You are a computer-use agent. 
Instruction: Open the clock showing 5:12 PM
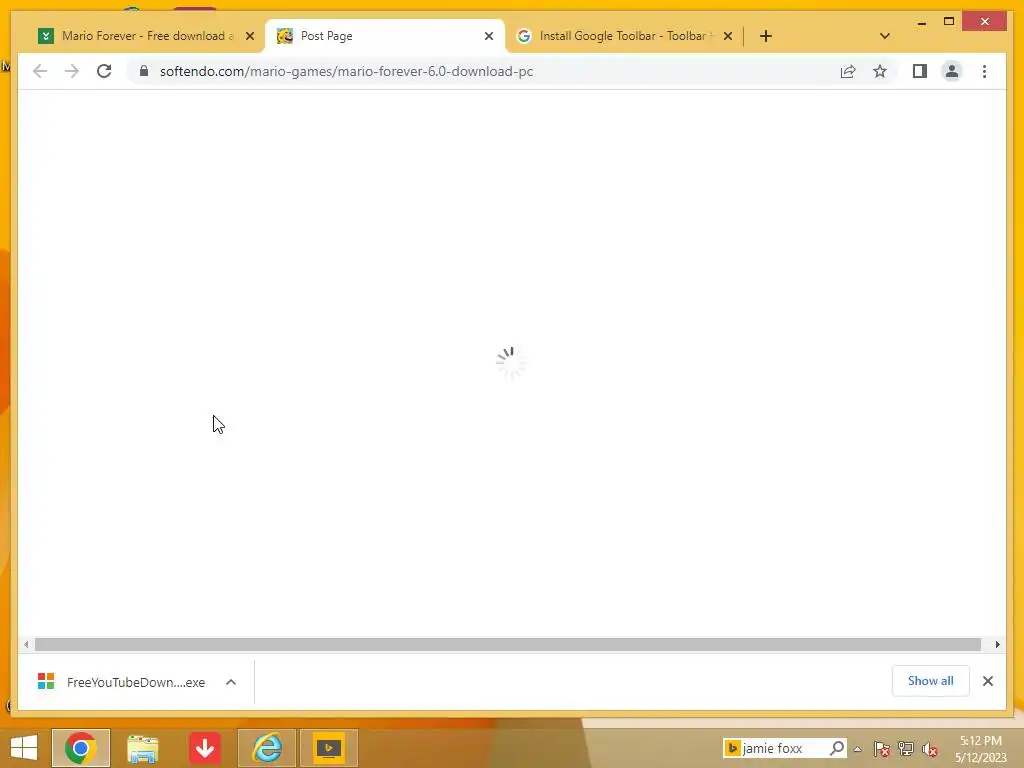(x=980, y=748)
